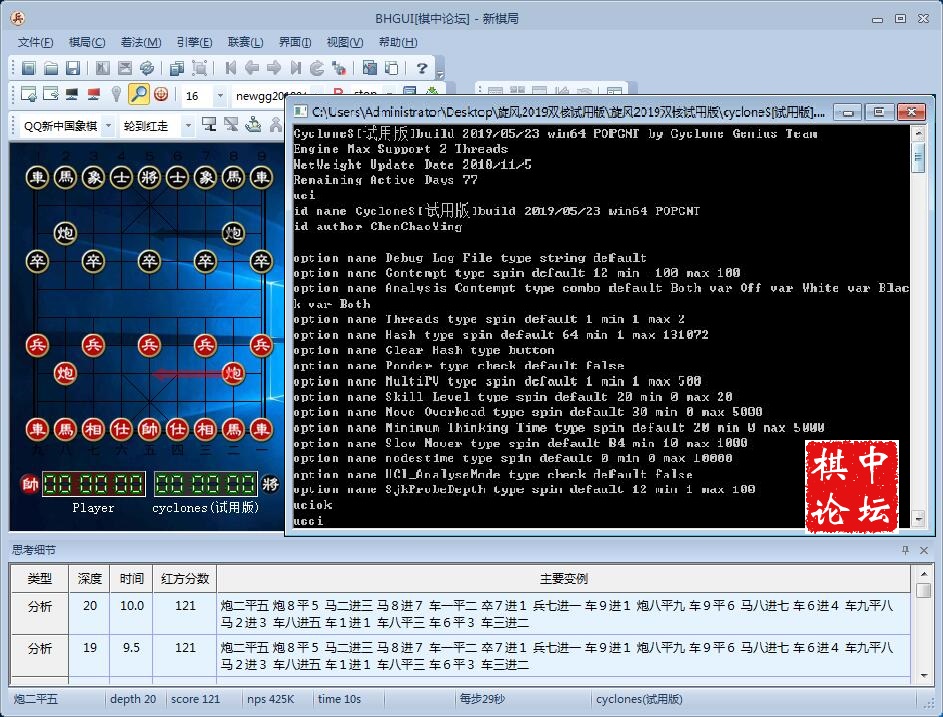The height and width of the screenshot is (717, 943).
Task: Click the black monitor icon
Action: coord(72,94)
